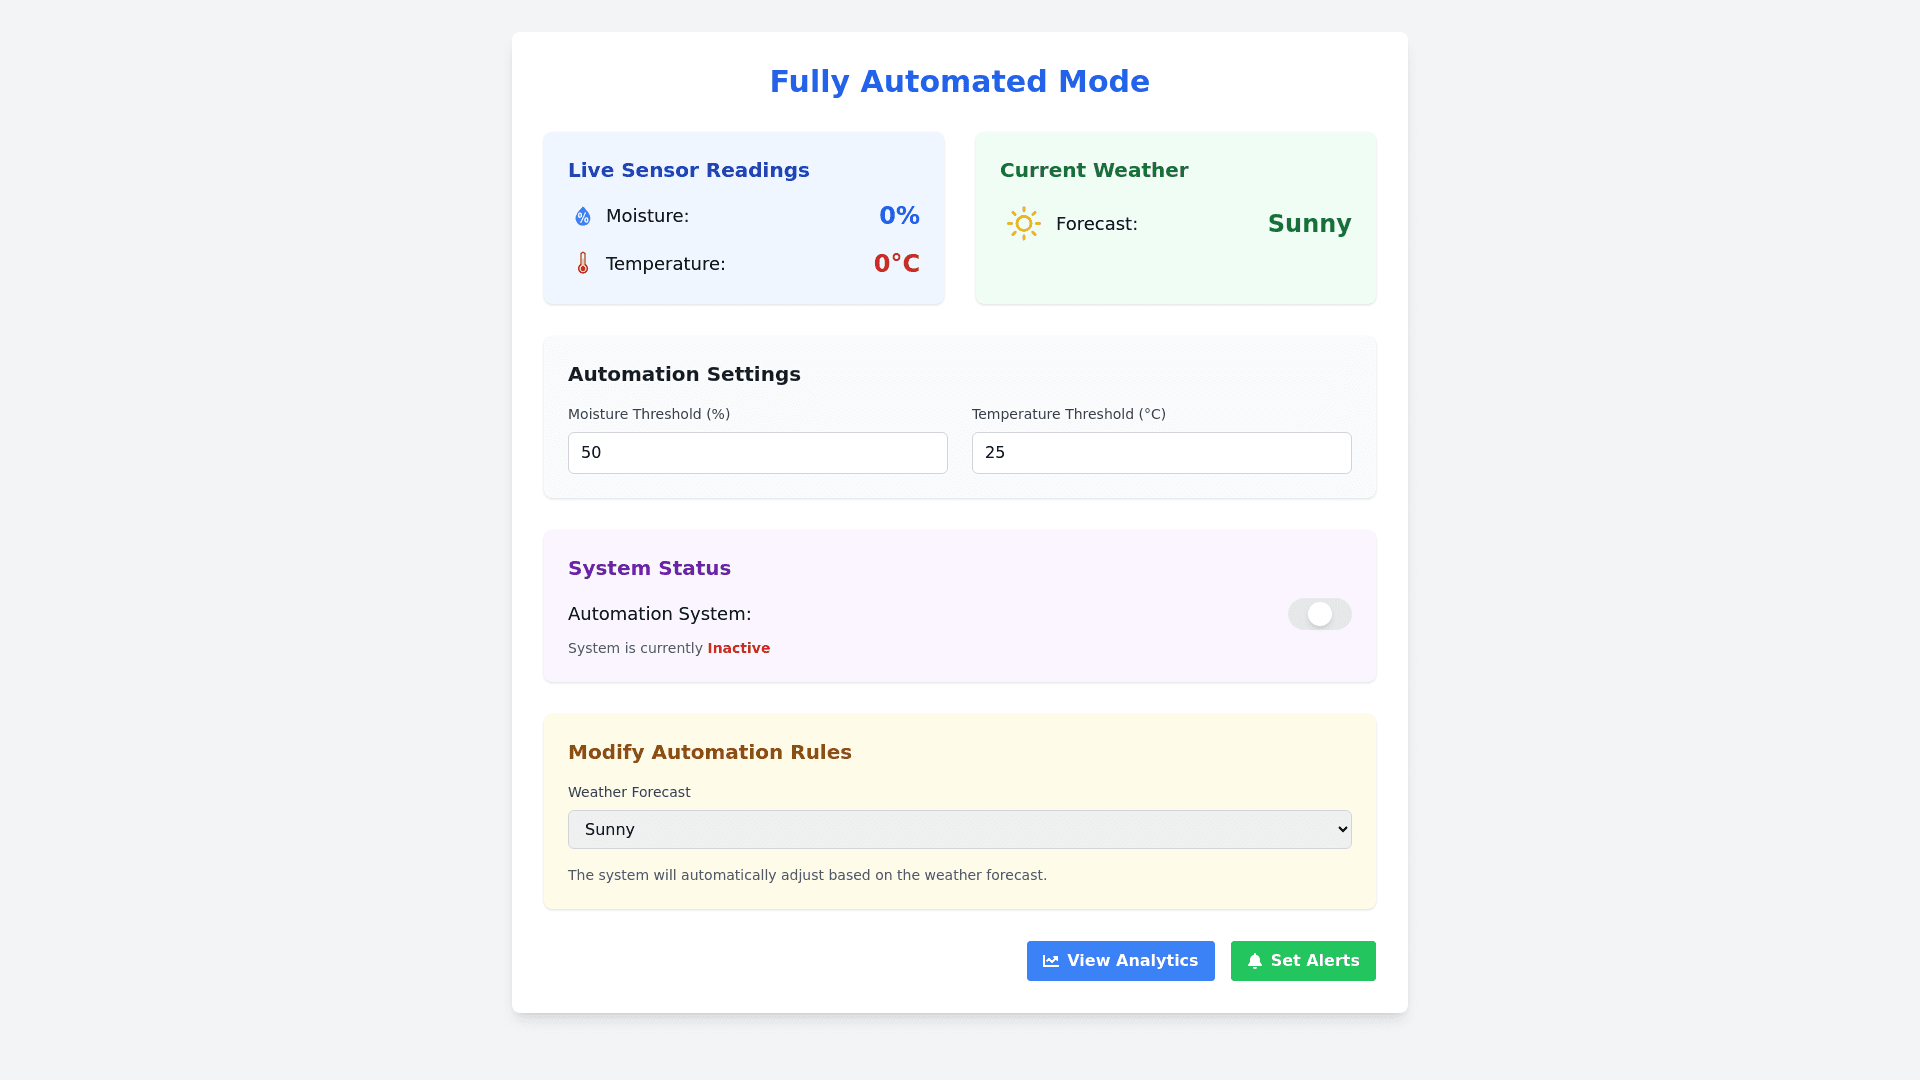Click the bell icon inside Set Alerts
This screenshot has width=1920, height=1080.
coord(1255,961)
